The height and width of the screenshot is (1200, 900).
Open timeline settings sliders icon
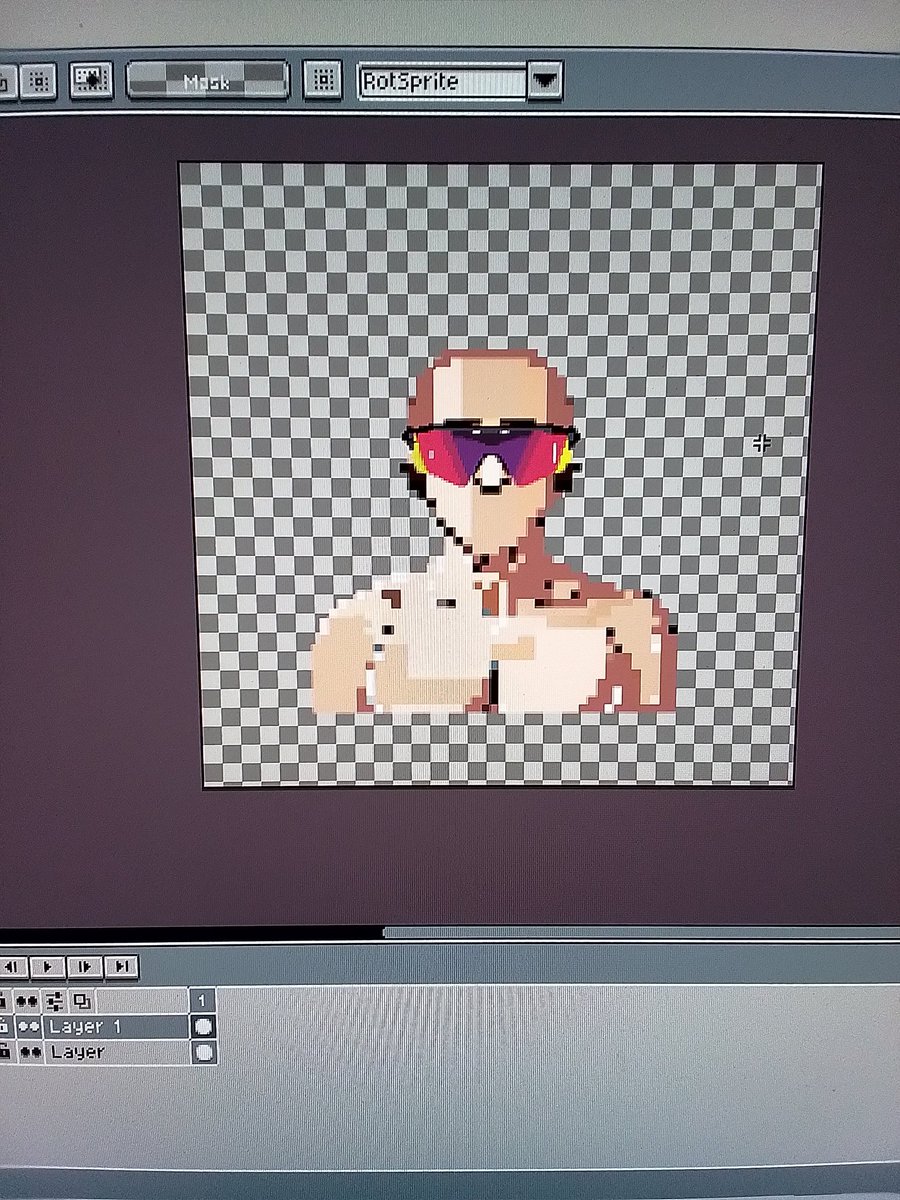point(54,1000)
